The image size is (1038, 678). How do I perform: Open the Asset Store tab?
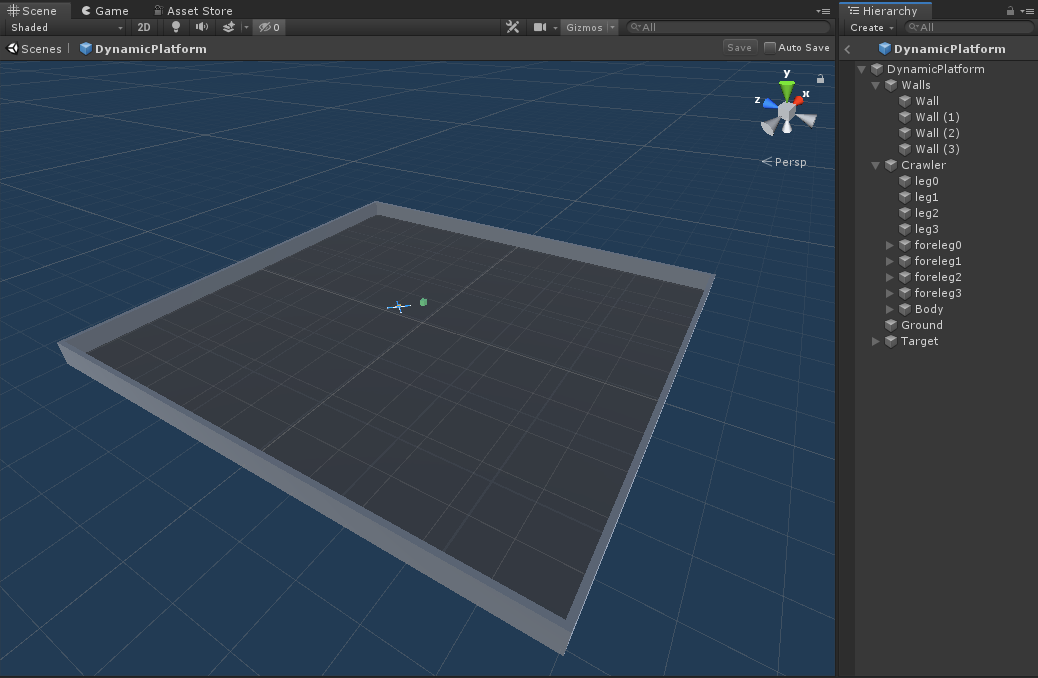pyautogui.click(x=193, y=11)
